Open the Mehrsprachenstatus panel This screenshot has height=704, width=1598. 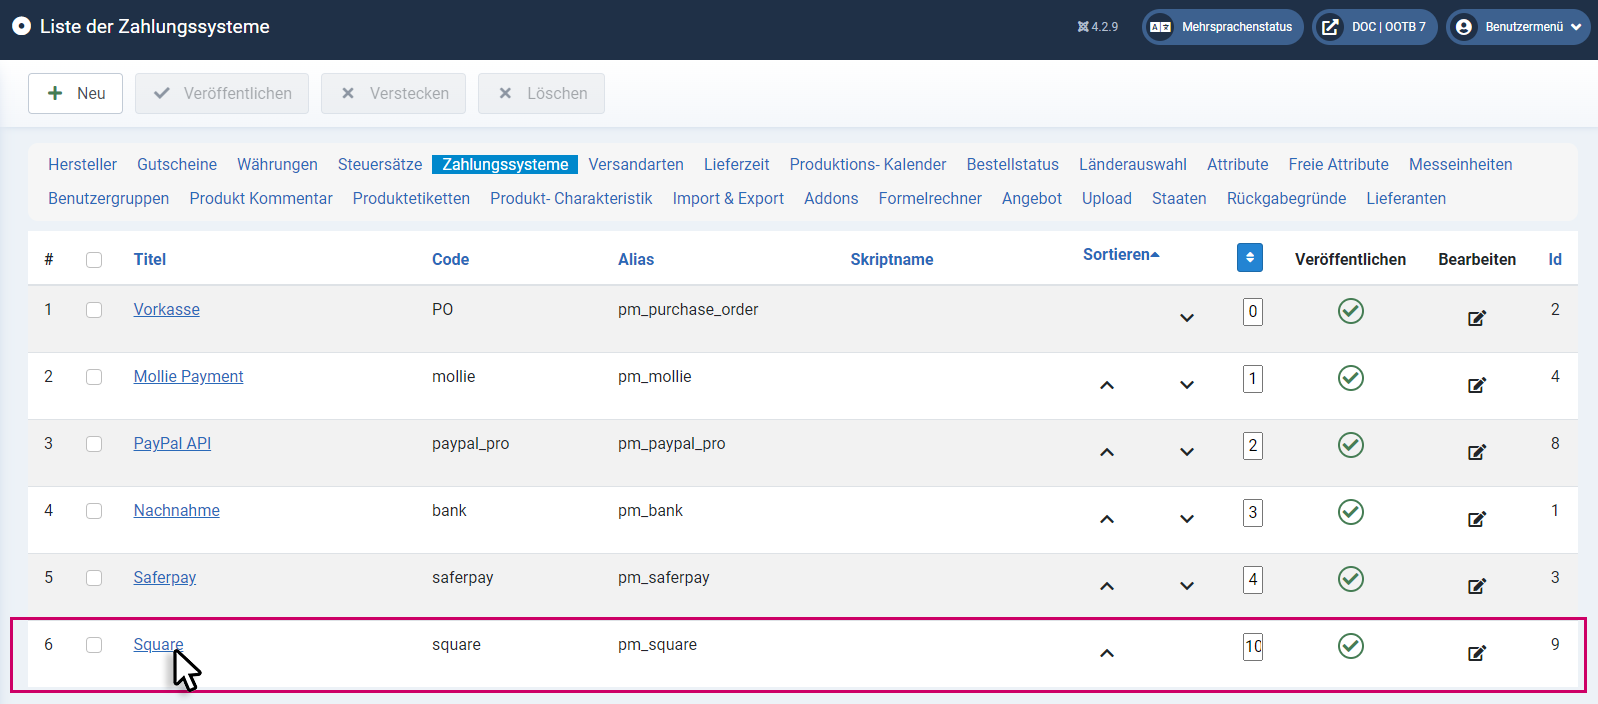pos(1223,27)
